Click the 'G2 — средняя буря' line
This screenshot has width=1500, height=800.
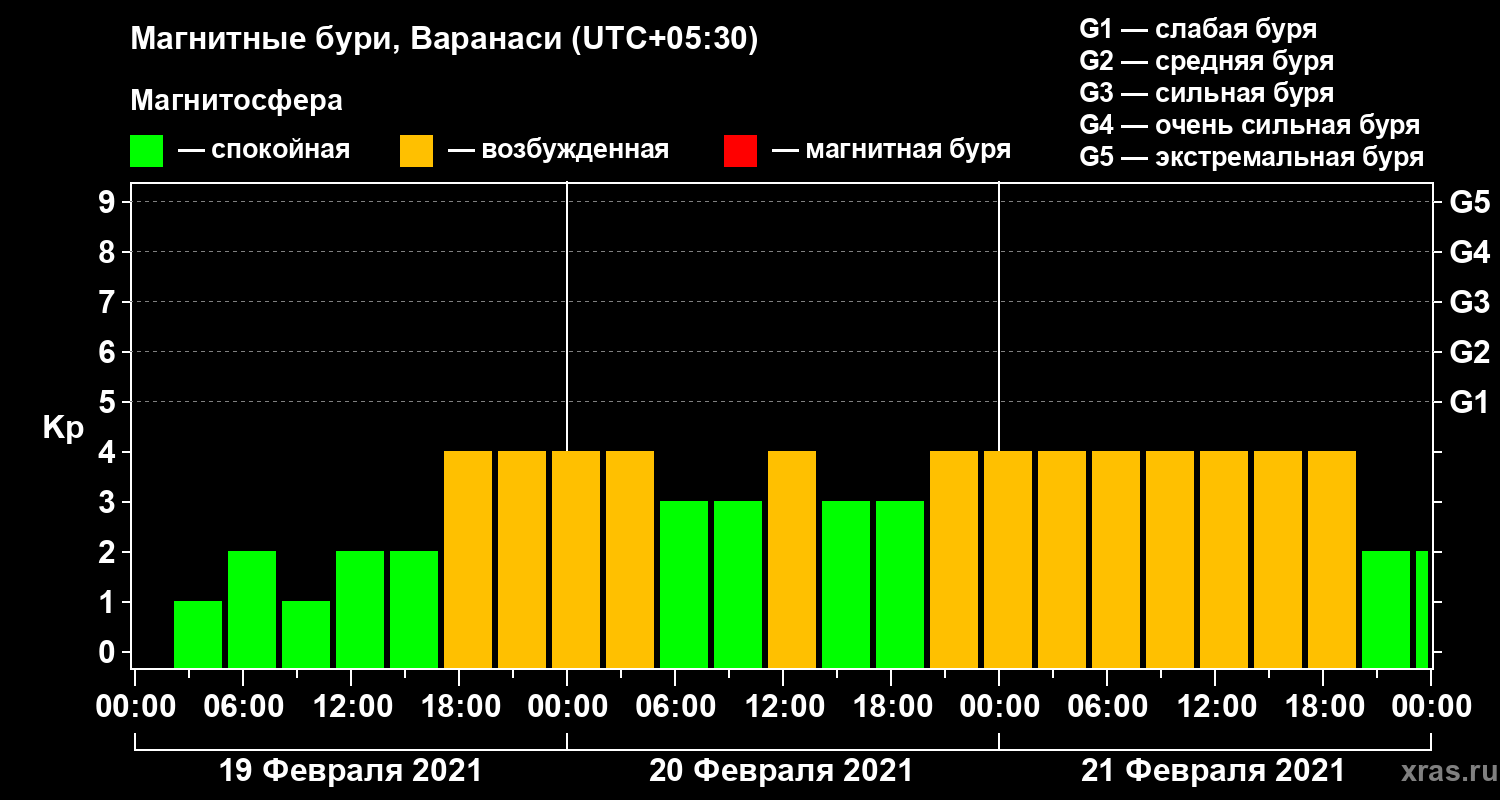pyautogui.click(x=1207, y=61)
